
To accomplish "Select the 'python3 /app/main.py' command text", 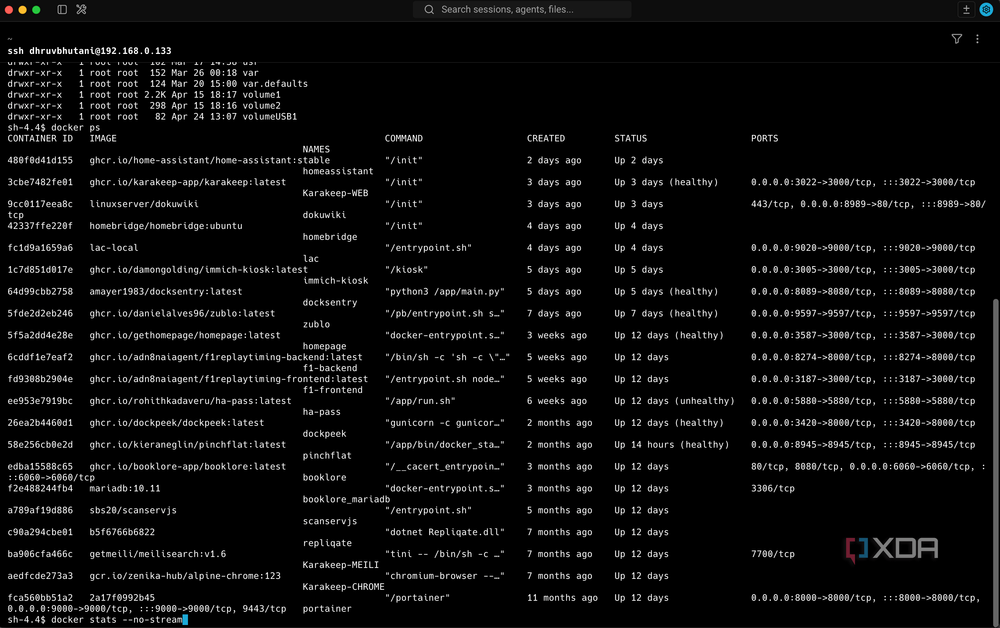I will pos(445,291).
